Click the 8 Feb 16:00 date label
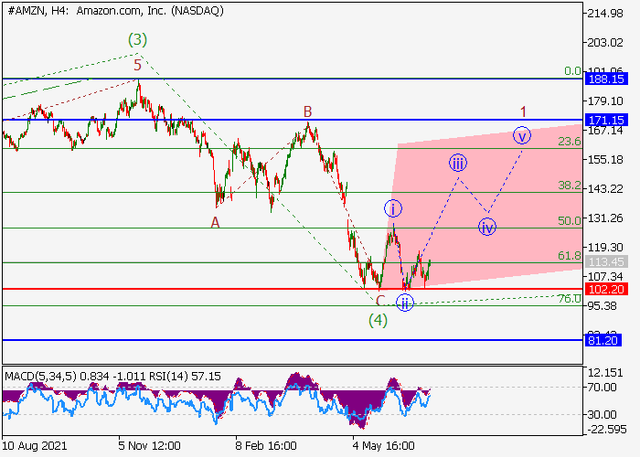The height and width of the screenshot is (457, 640). (x=266, y=446)
